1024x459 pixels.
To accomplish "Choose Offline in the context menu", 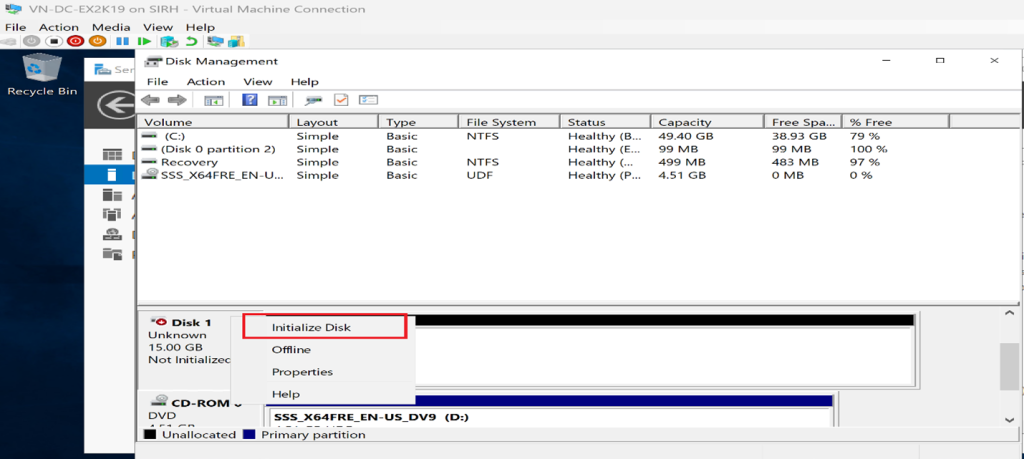I will point(291,350).
